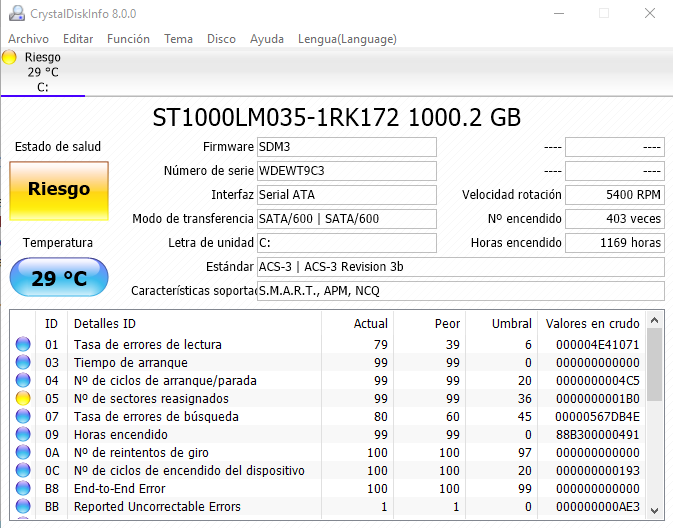Image resolution: width=673 pixels, height=528 pixels.
Task: Click the Actual column header
Action: pyautogui.click(x=357, y=324)
